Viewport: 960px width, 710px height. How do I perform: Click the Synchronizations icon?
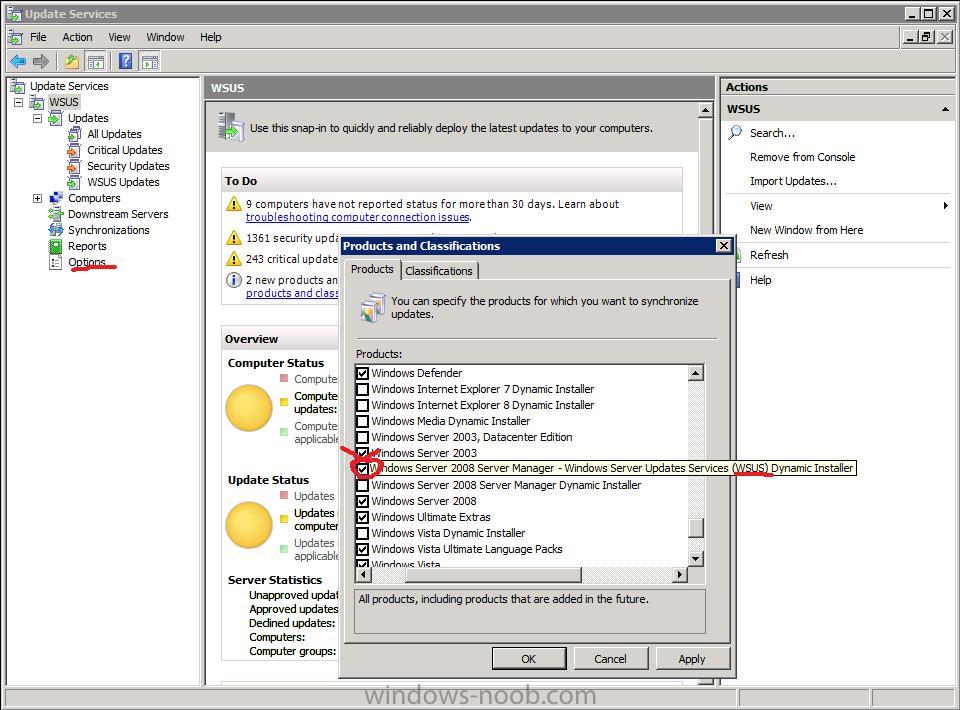click(x=56, y=230)
